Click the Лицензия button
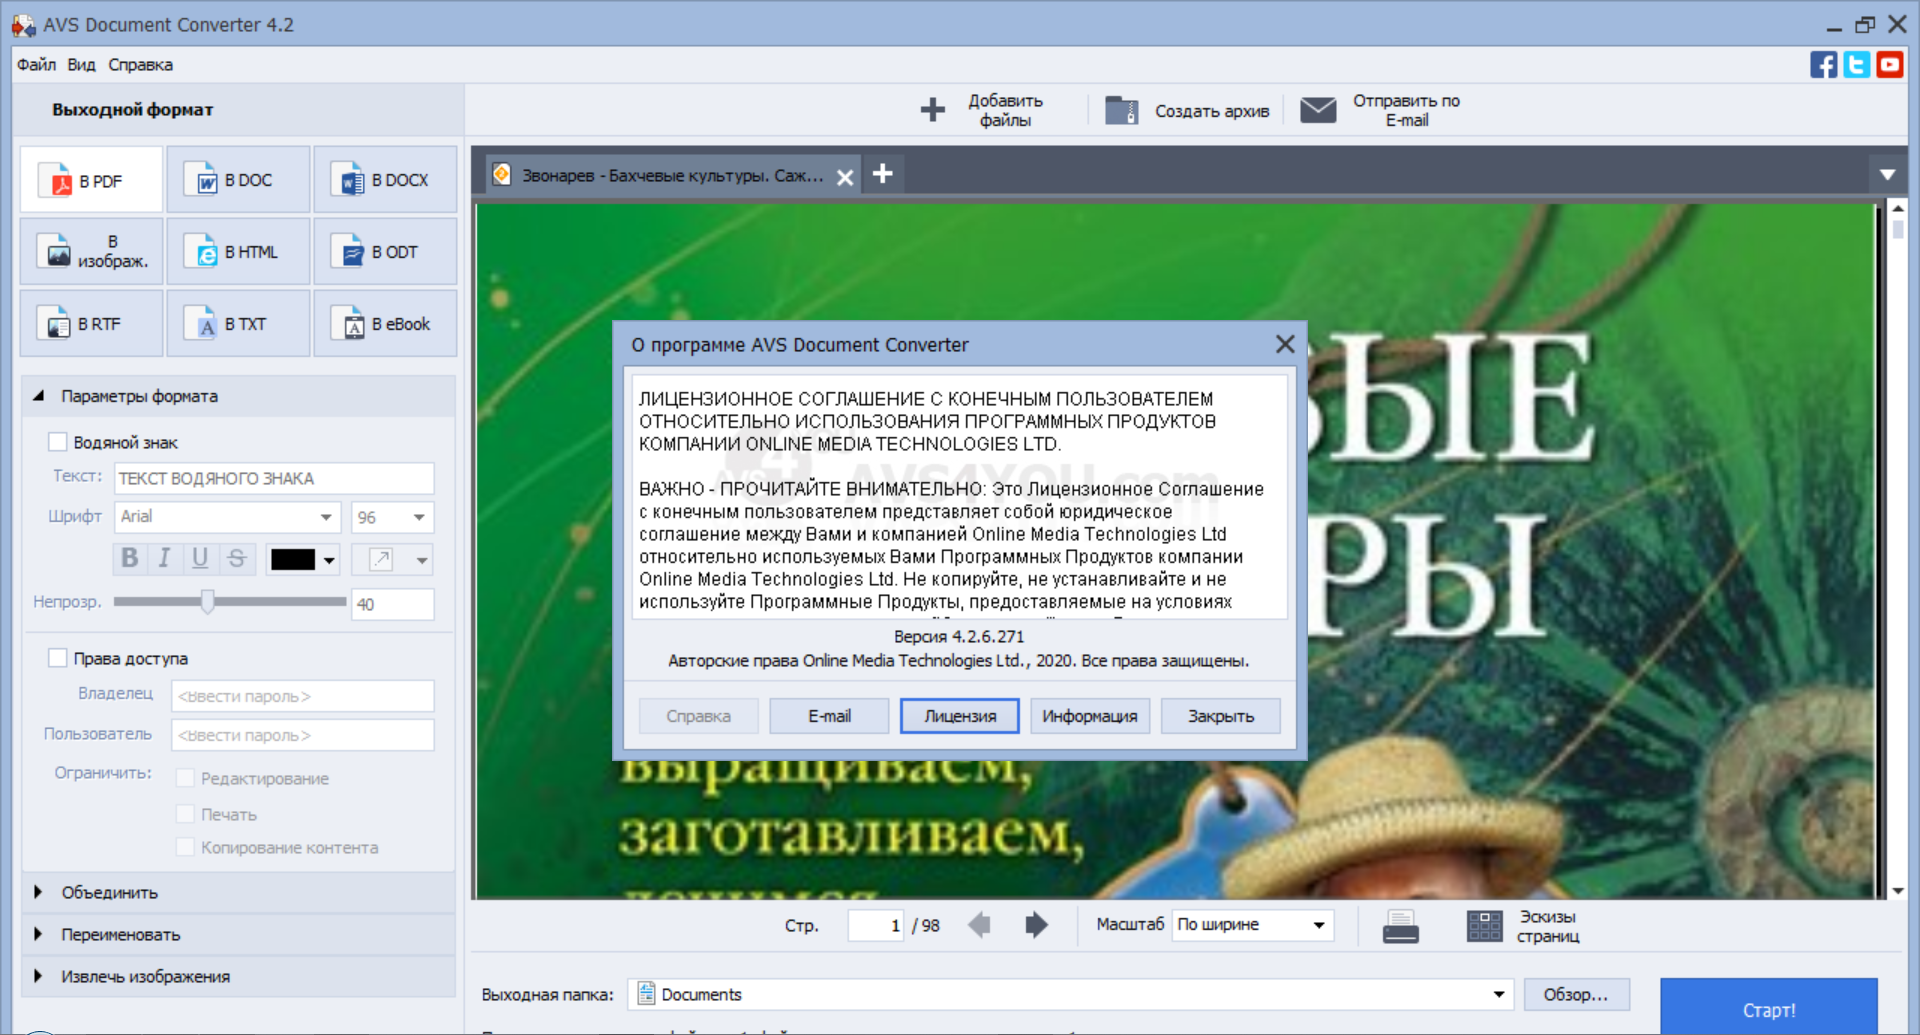The image size is (1920, 1035). coord(959,716)
